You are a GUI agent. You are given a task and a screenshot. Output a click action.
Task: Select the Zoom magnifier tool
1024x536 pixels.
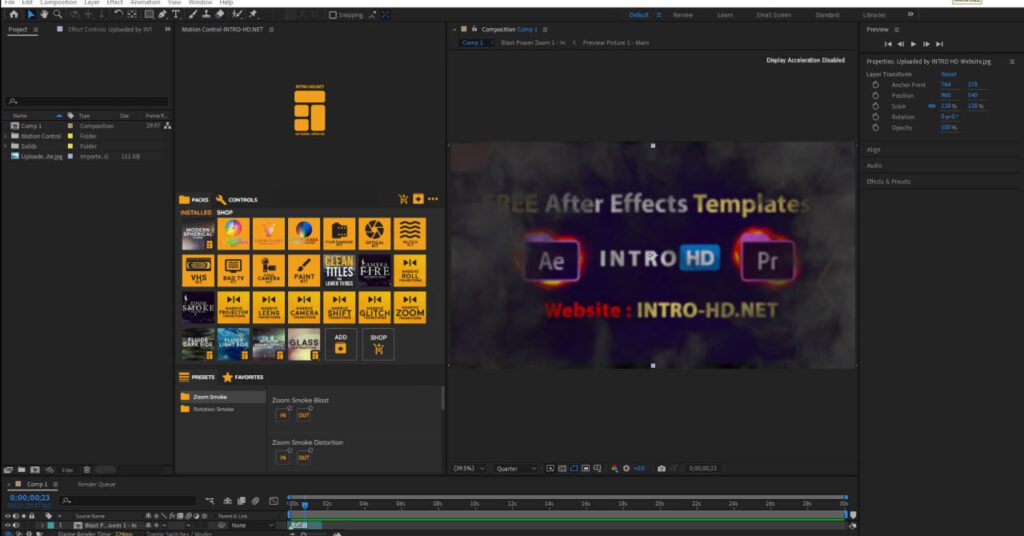[x=57, y=14]
